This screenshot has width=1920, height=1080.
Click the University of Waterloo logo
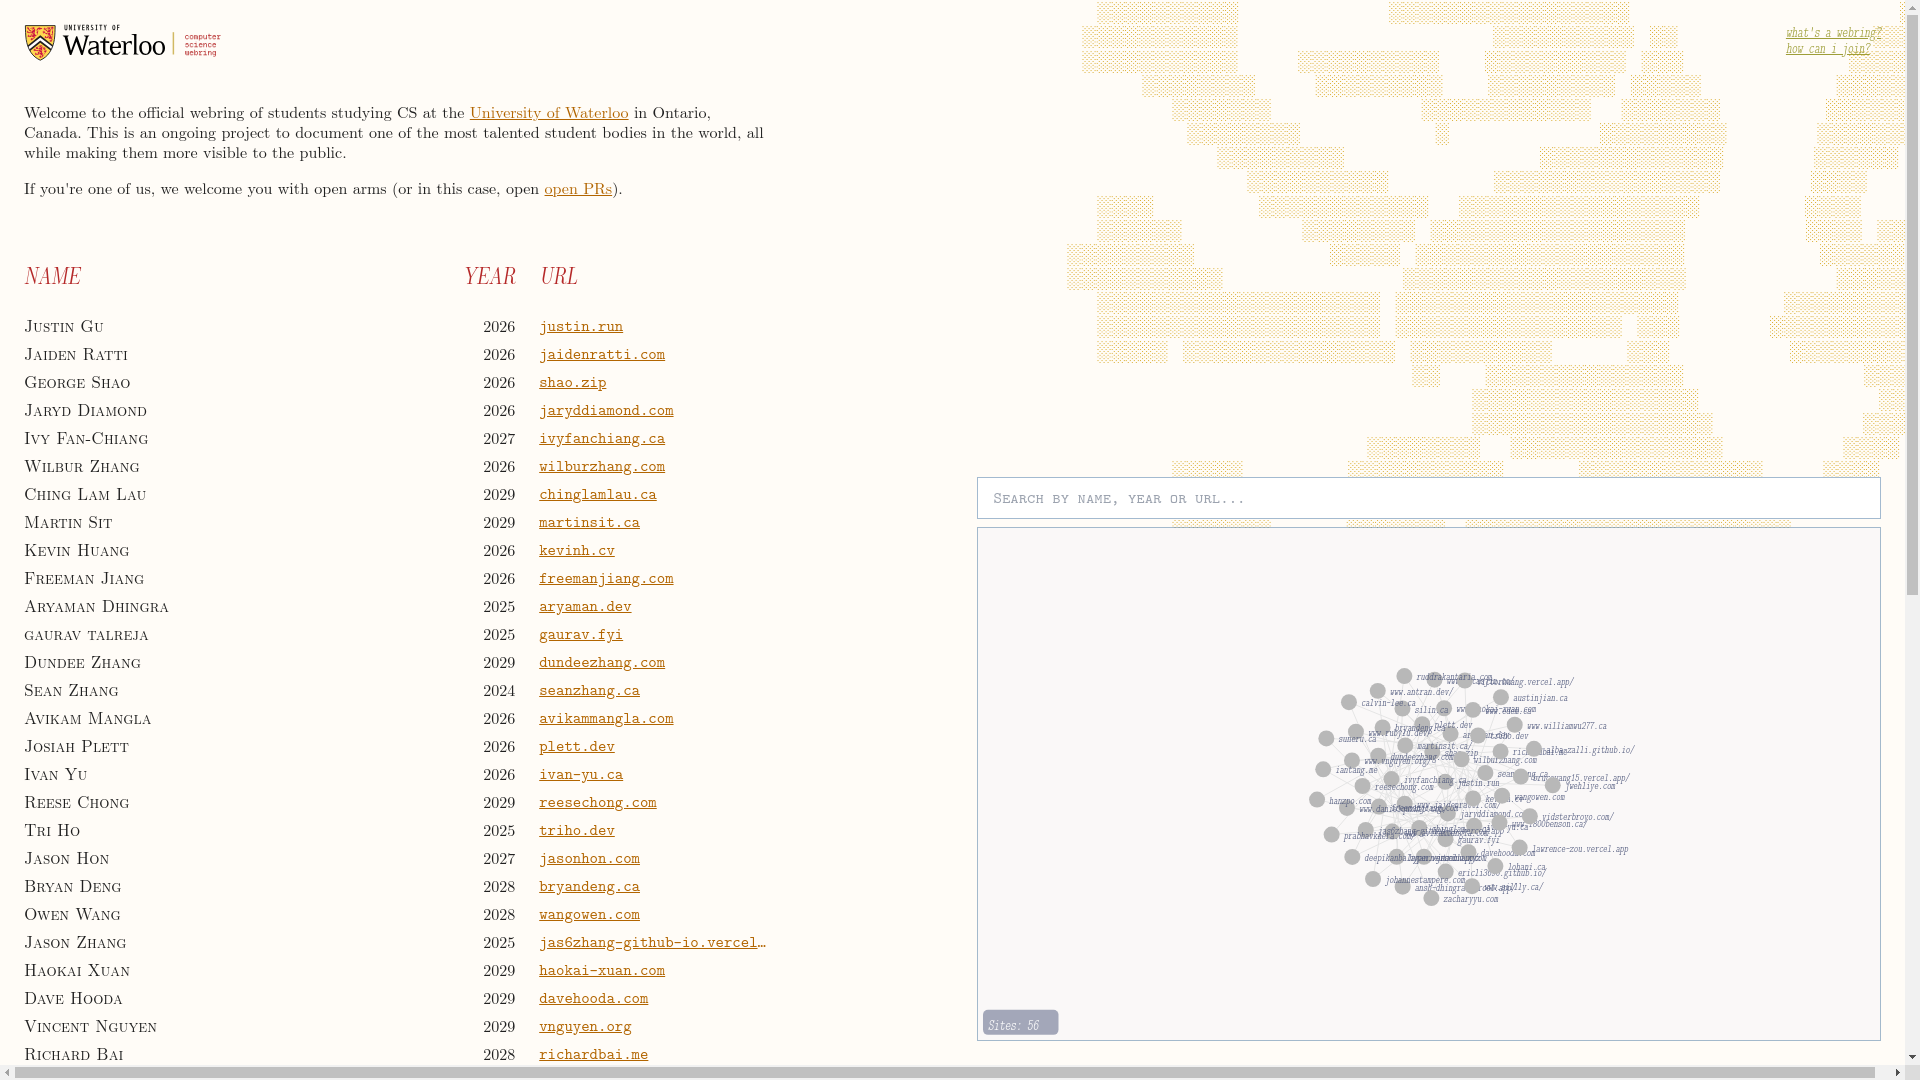pos(122,43)
